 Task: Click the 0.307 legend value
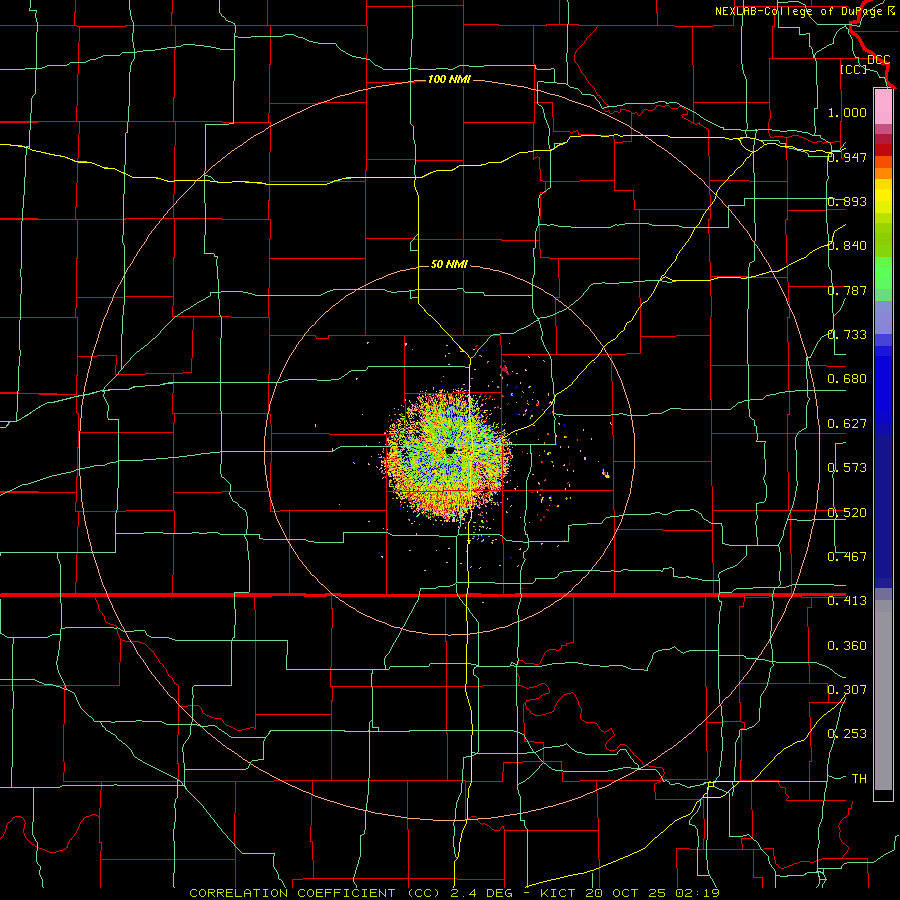pos(847,689)
